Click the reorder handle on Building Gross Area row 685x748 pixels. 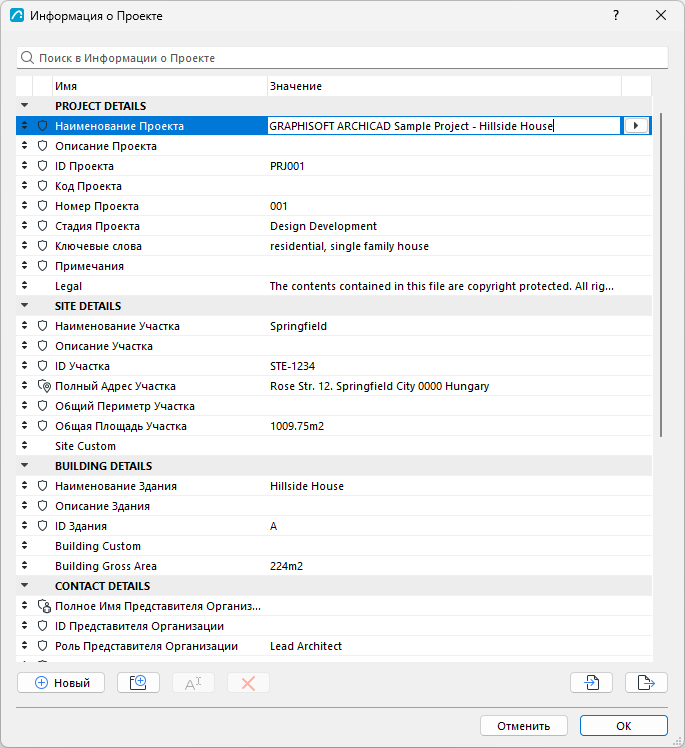point(24,566)
